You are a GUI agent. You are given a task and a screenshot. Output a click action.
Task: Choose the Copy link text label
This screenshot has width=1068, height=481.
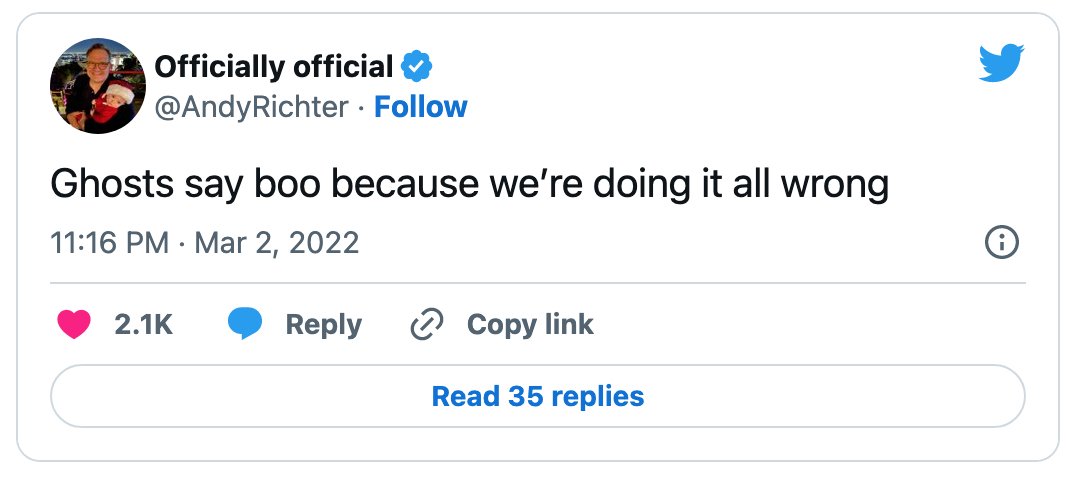[x=530, y=324]
